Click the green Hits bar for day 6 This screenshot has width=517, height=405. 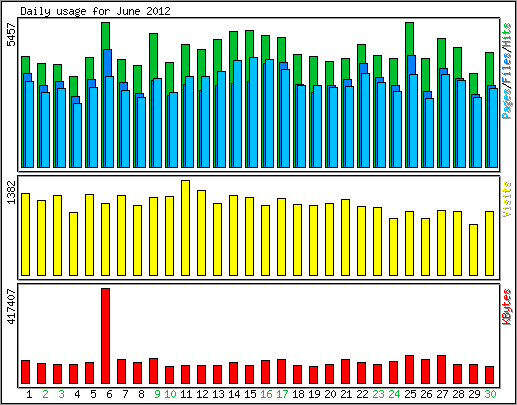[105, 36]
